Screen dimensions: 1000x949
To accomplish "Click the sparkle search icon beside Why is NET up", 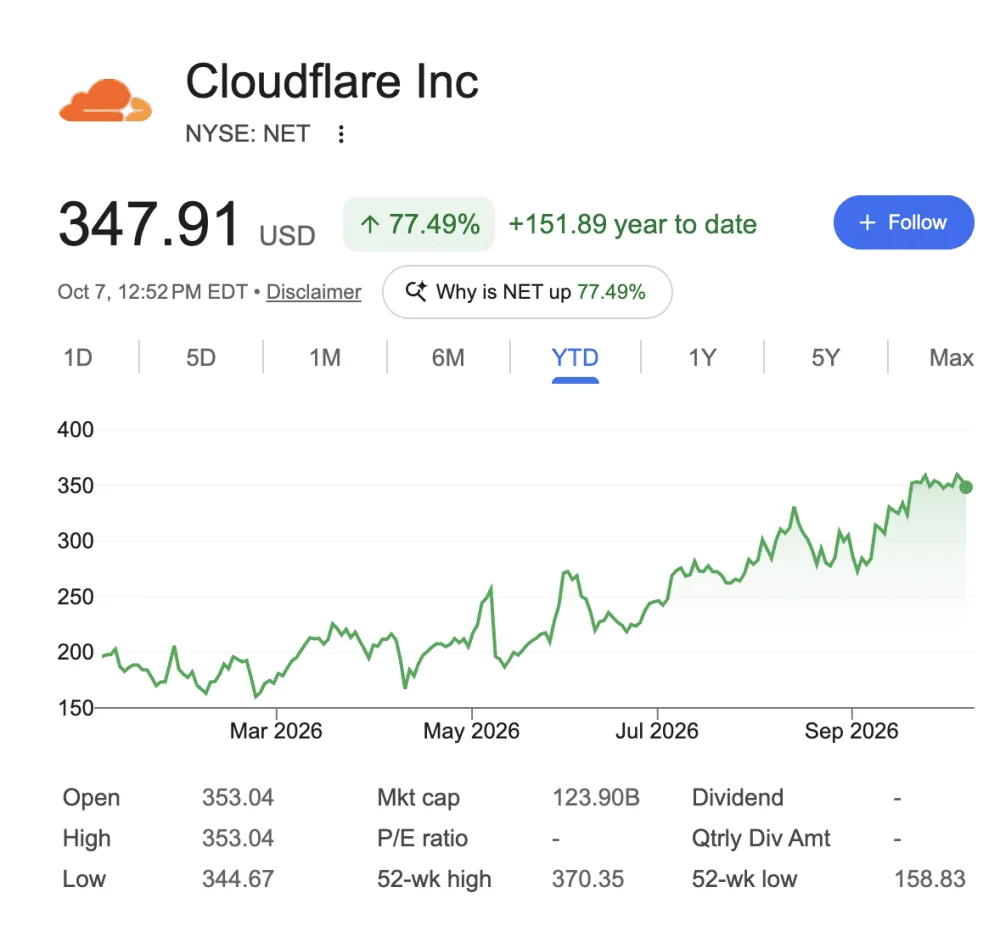I will click(416, 291).
